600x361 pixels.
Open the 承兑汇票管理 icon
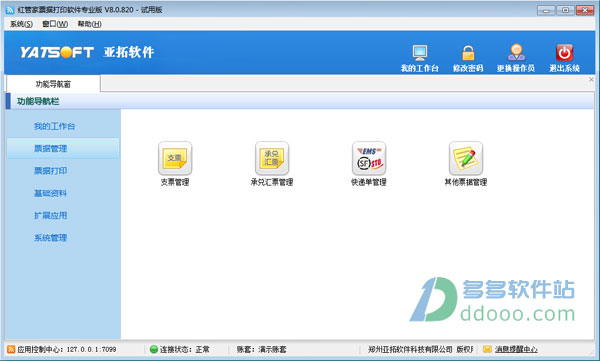click(272, 158)
